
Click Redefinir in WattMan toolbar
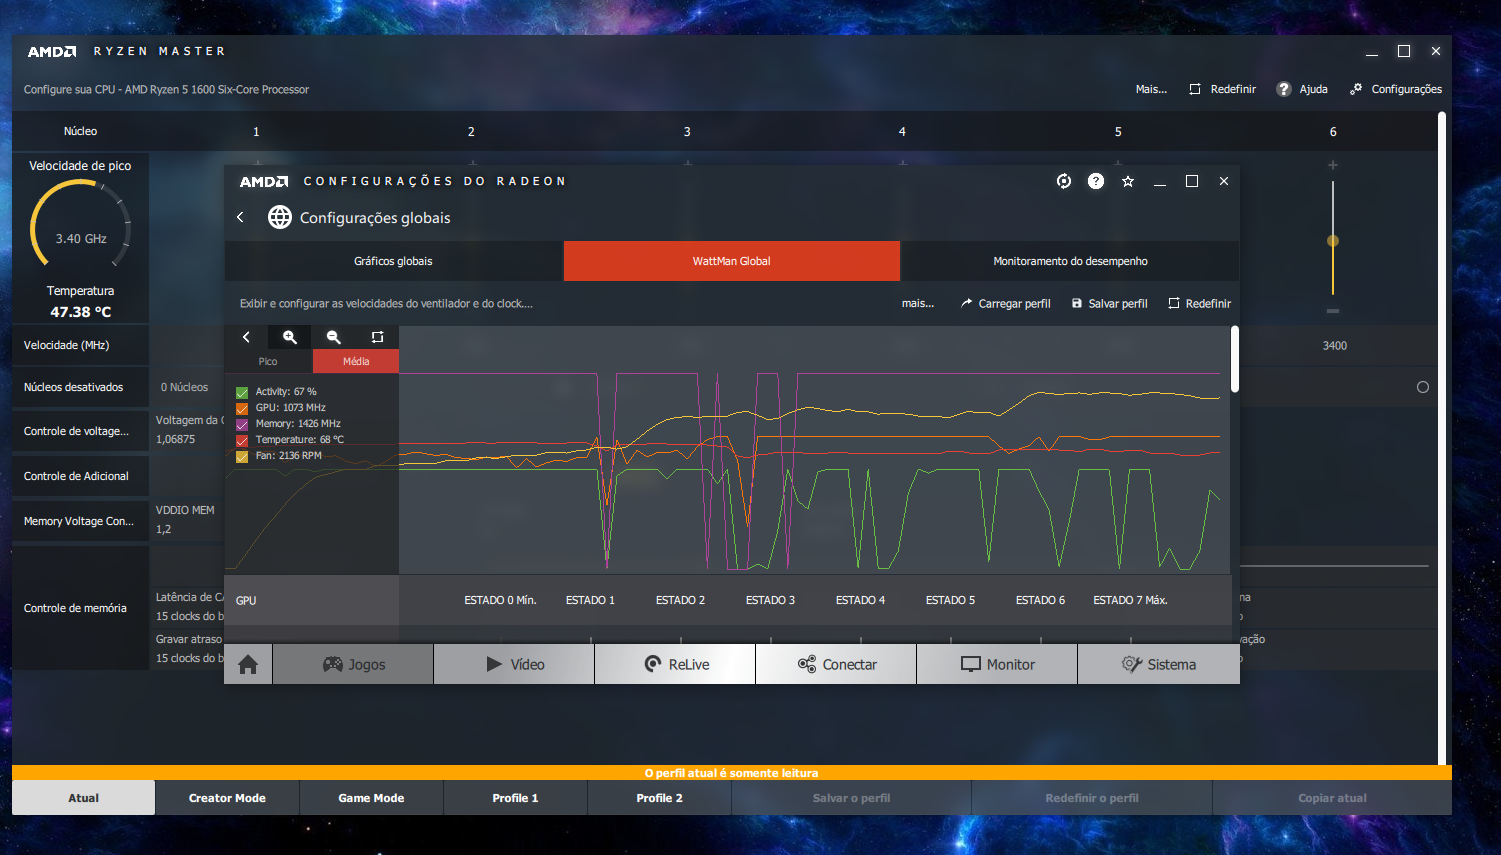point(1200,303)
